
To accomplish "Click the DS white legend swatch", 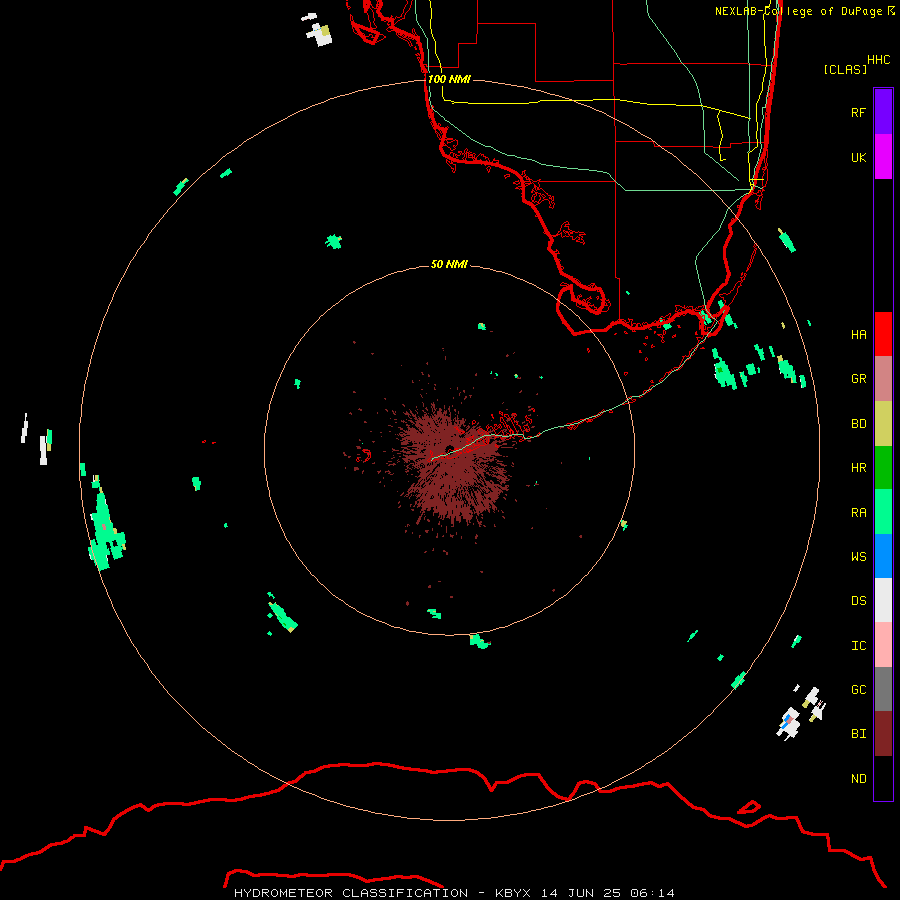I will (883, 600).
